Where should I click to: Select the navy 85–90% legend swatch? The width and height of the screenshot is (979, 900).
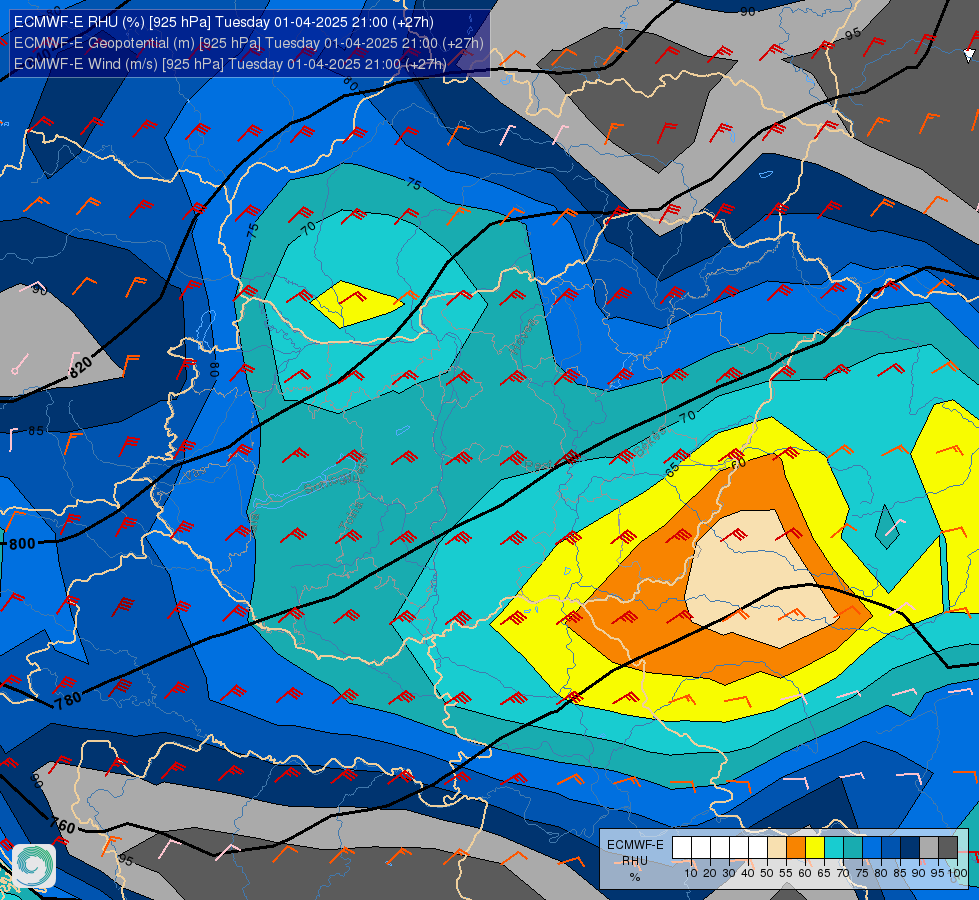(x=910, y=848)
